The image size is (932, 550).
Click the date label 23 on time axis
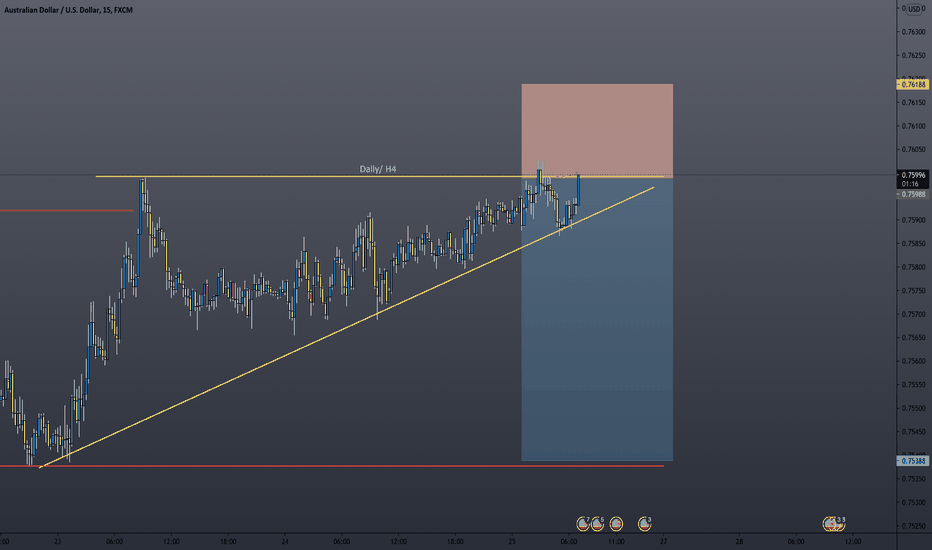pos(58,542)
